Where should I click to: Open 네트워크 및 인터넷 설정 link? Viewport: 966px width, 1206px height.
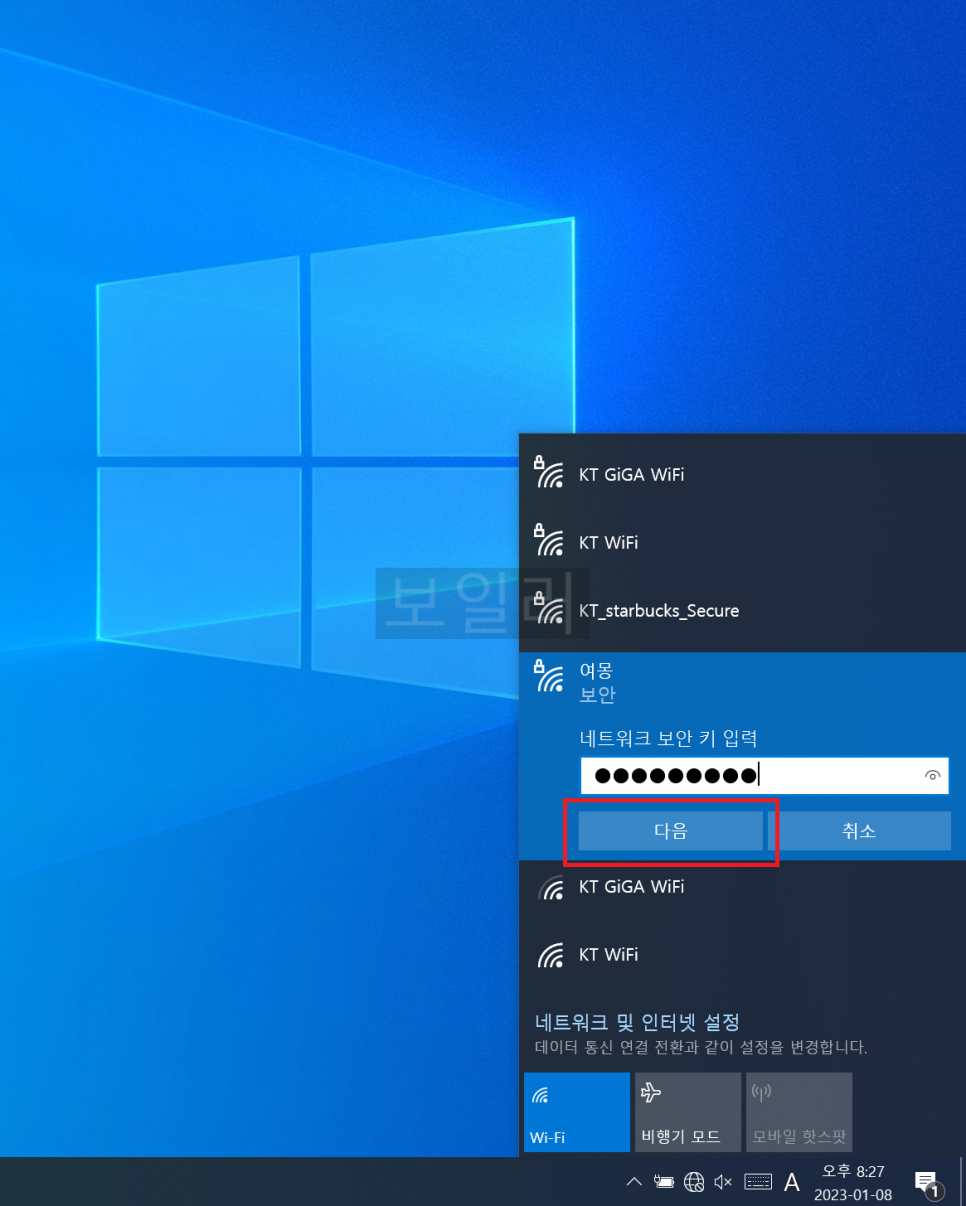637,1022
